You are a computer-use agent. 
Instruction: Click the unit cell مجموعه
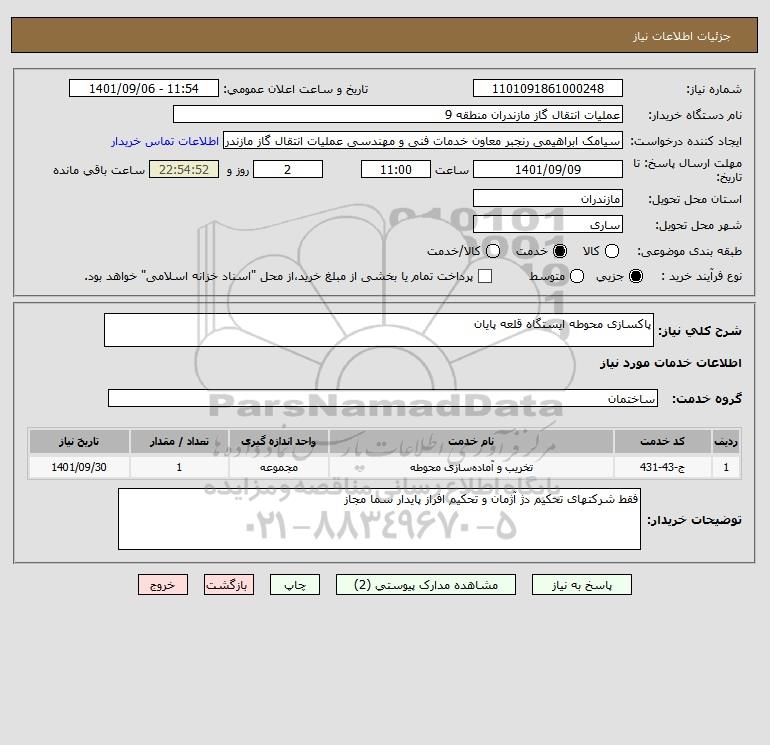tap(278, 467)
